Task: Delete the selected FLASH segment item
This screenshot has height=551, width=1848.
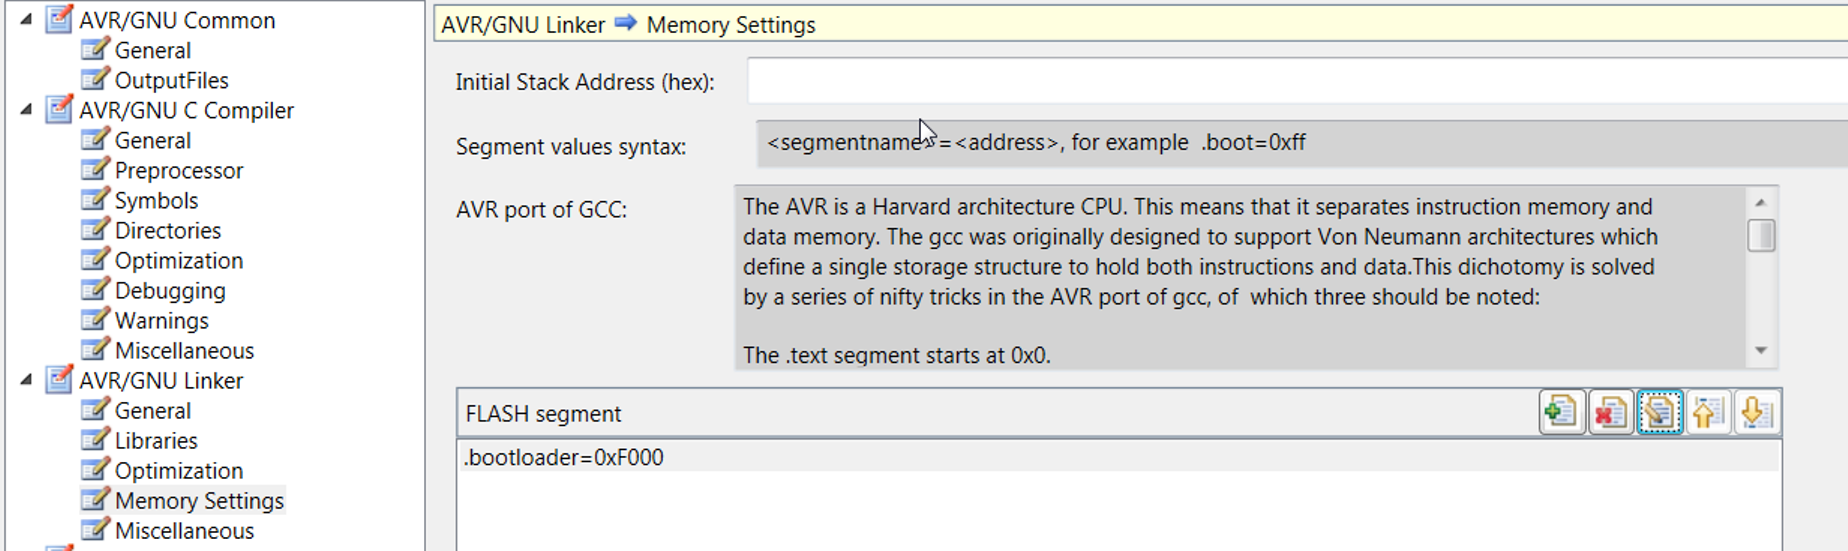Action: (x=1610, y=413)
